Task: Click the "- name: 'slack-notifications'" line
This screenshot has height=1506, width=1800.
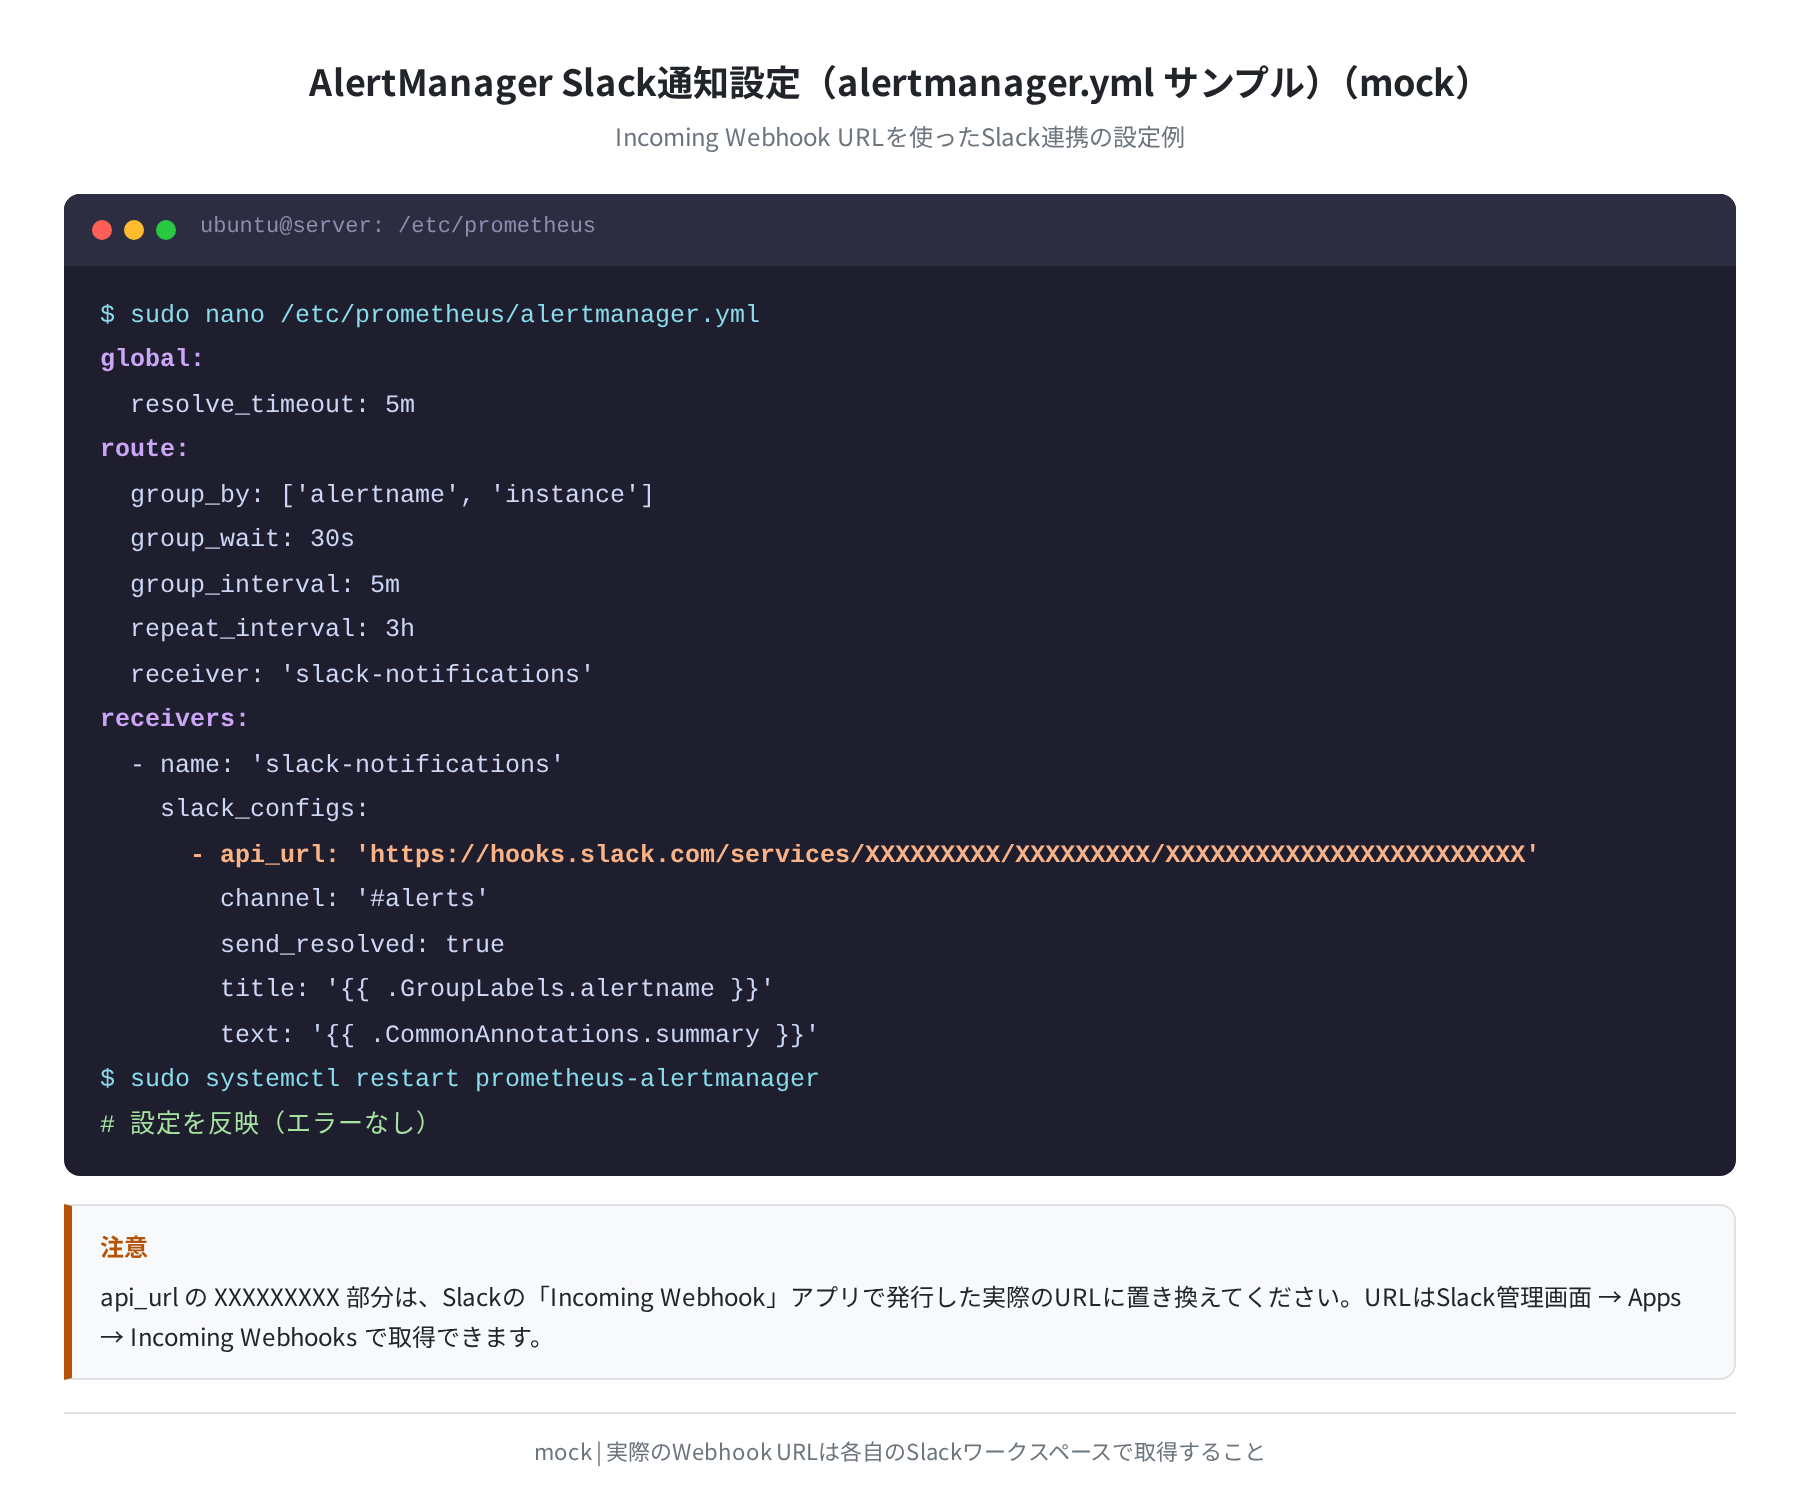Action: [x=347, y=764]
